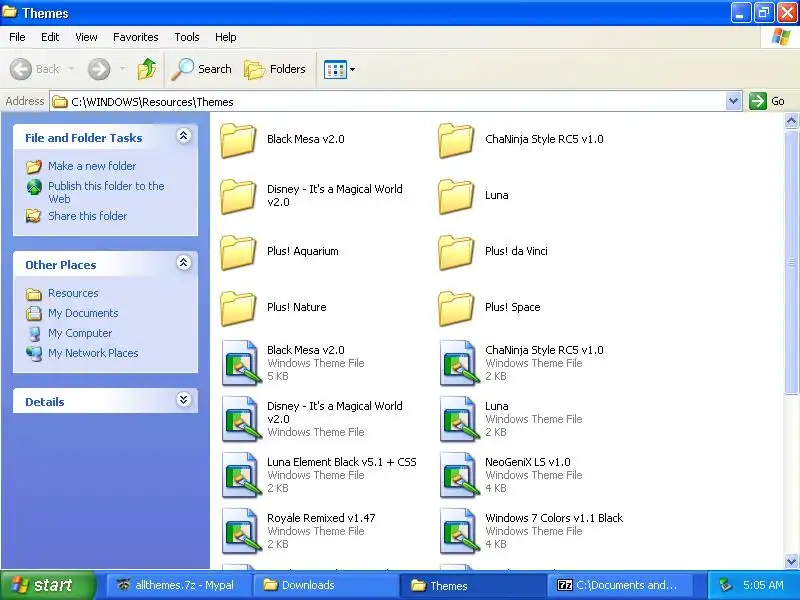The image size is (800, 600).
Task: Click the vertical scrollbar thumb
Action: [791, 261]
